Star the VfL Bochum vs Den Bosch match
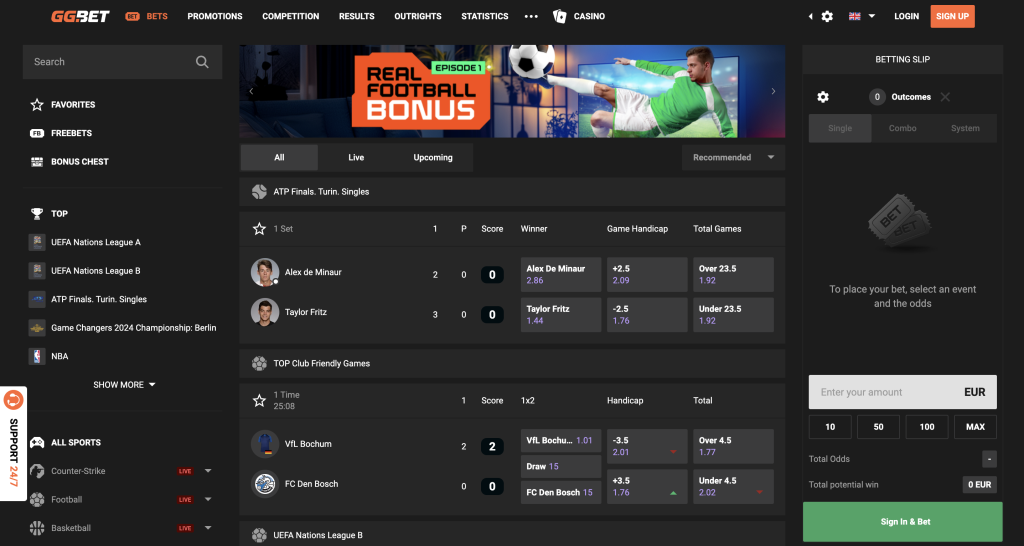 click(x=259, y=400)
